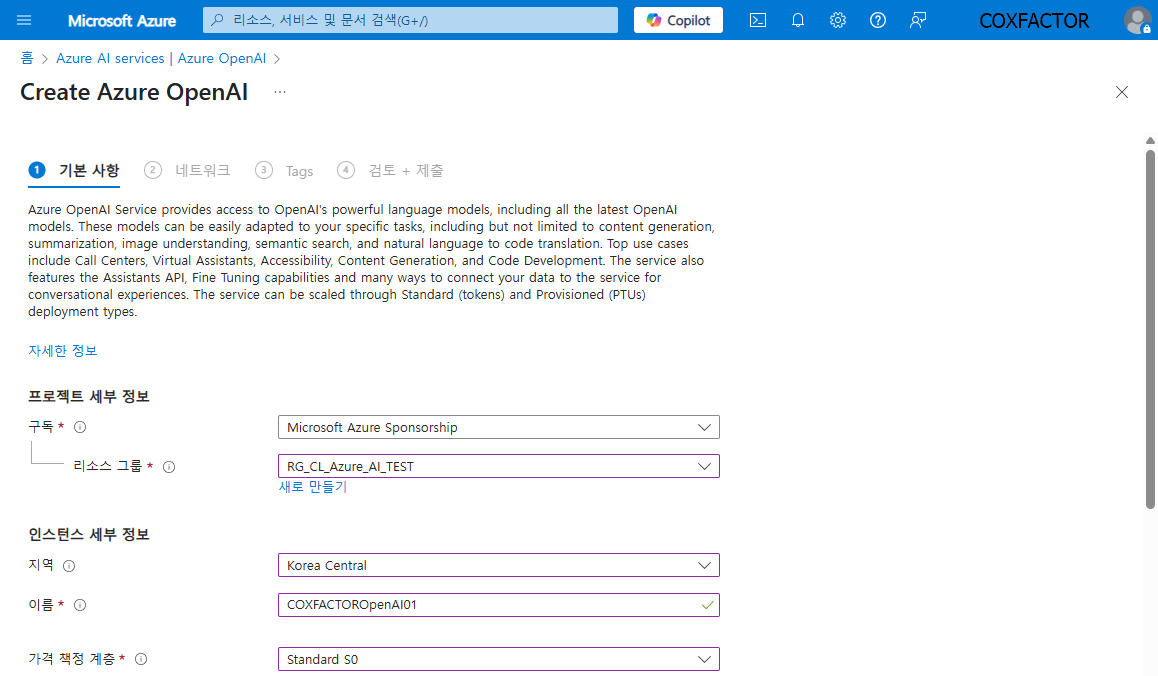The height and width of the screenshot is (676, 1158).
Task: Switch to the Tags tab
Action: [284, 171]
